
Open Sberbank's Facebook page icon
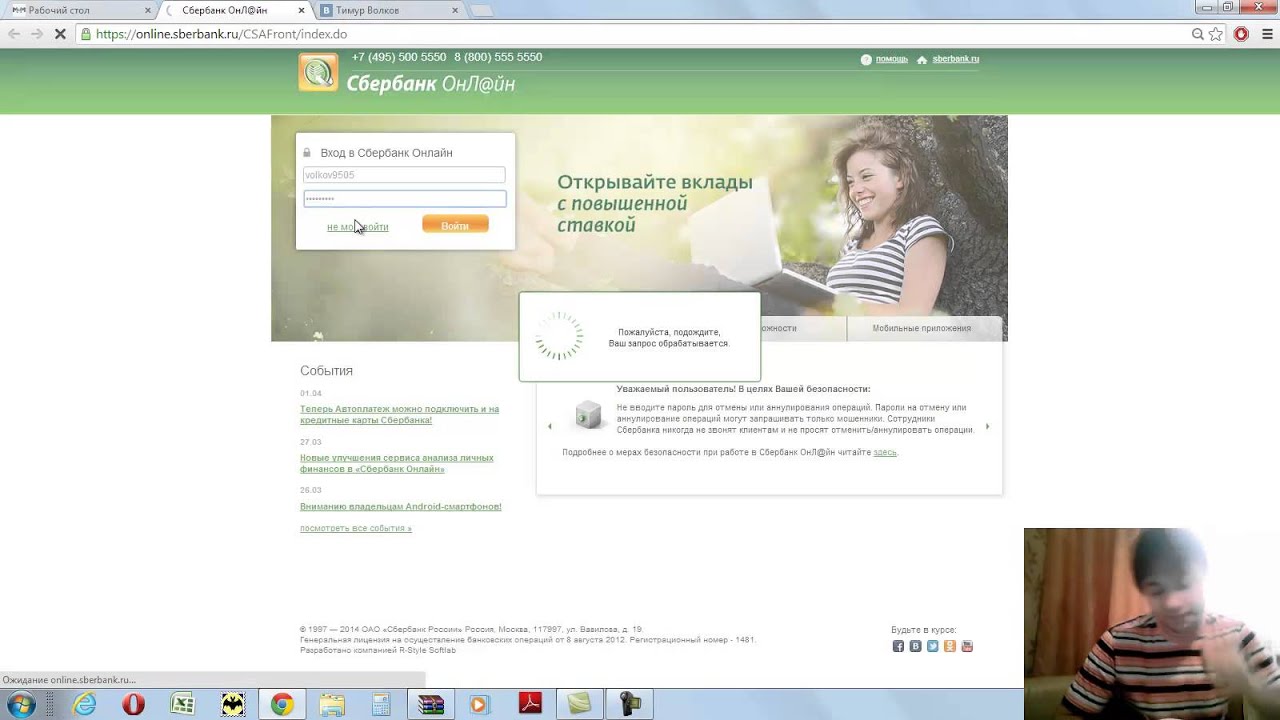tap(898, 646)
